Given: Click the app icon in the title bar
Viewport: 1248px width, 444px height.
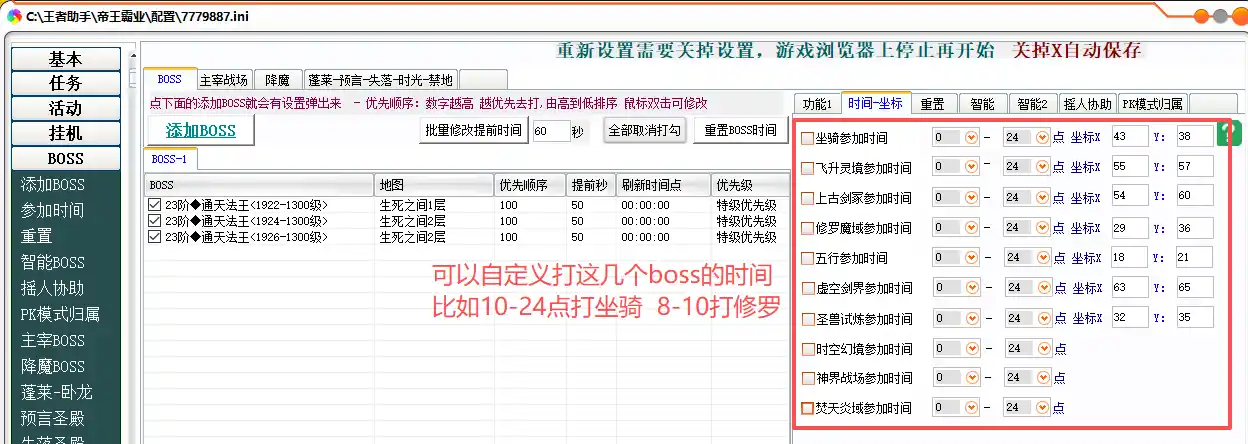Looking at the screenshot, I should tap(14, 16).
